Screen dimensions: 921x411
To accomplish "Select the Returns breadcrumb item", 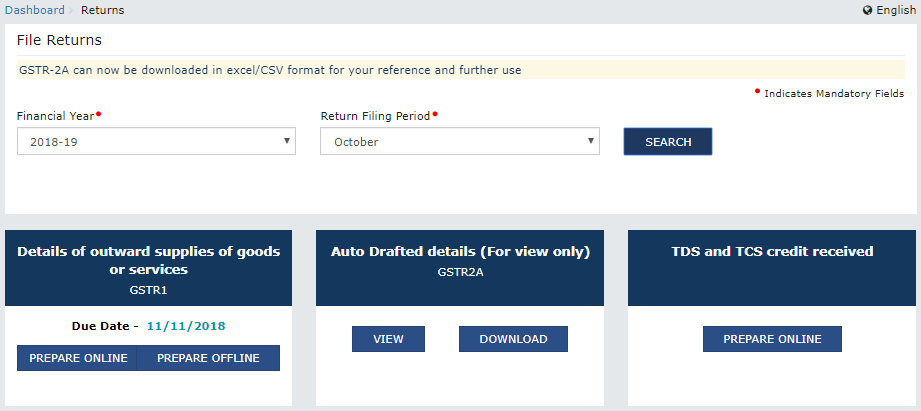I will [x=103, y=10].
